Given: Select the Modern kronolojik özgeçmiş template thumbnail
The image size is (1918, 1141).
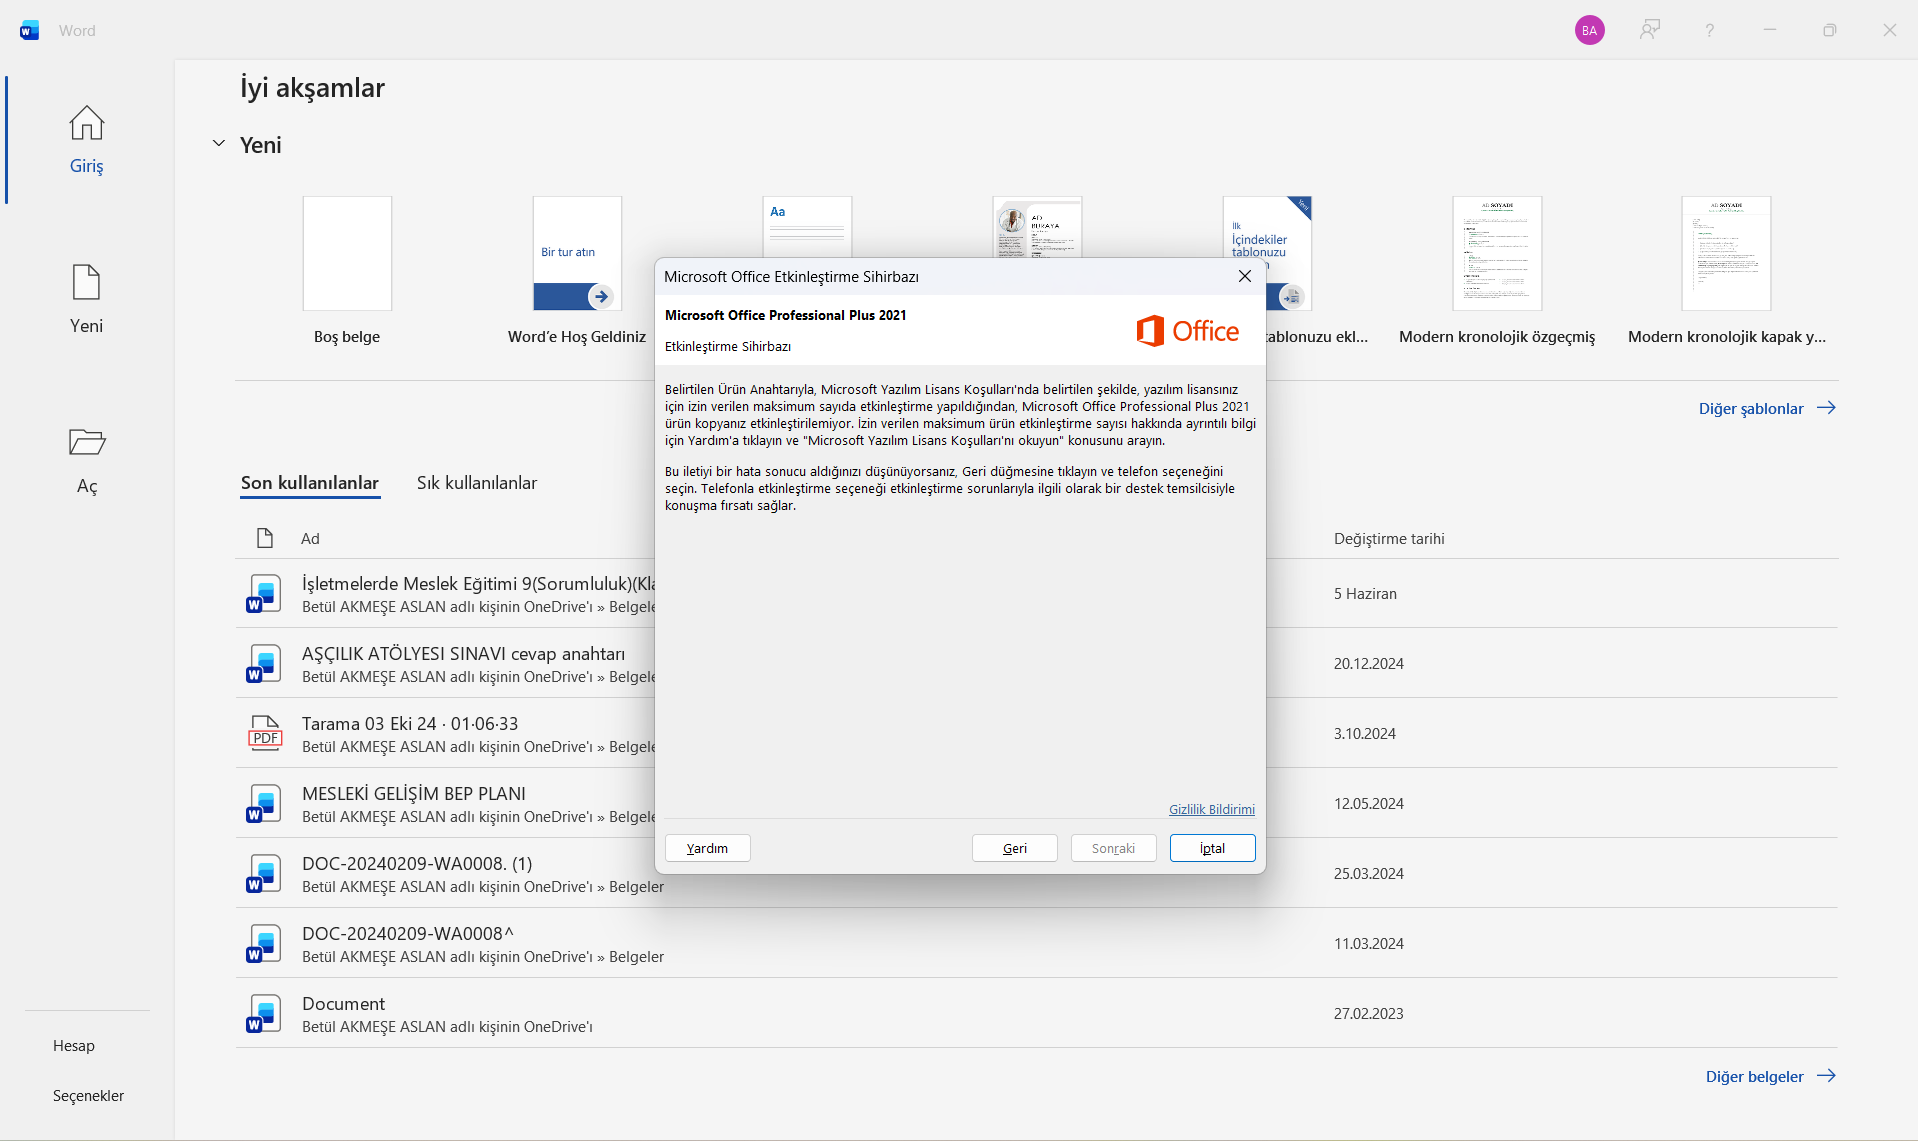Looking at the screenshot, I should click(x=1497, y=253).
